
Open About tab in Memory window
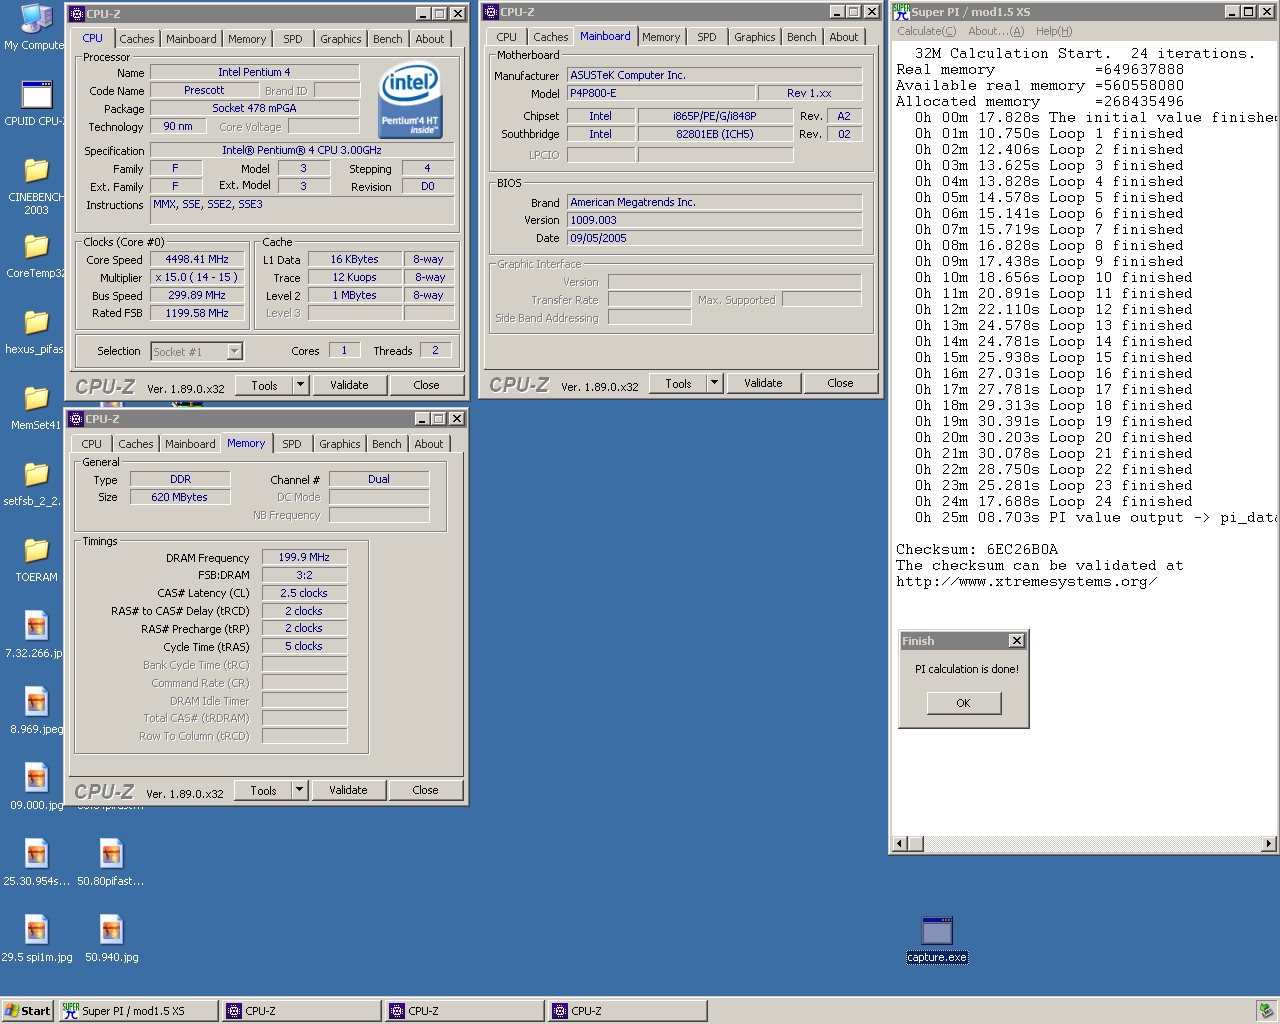point(429,444)
